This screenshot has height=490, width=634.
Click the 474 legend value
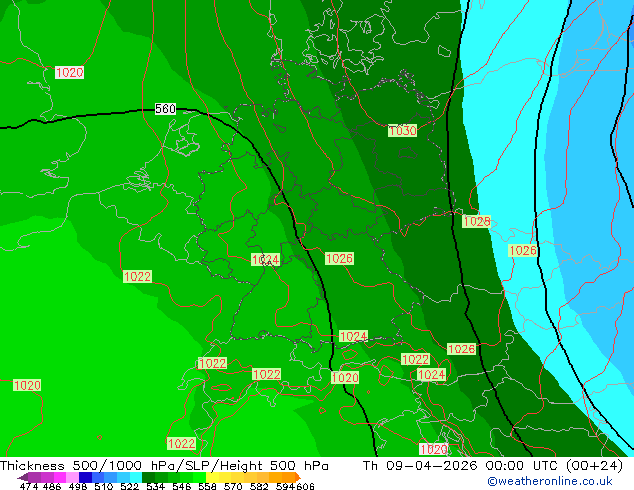(x=28, y=486)
